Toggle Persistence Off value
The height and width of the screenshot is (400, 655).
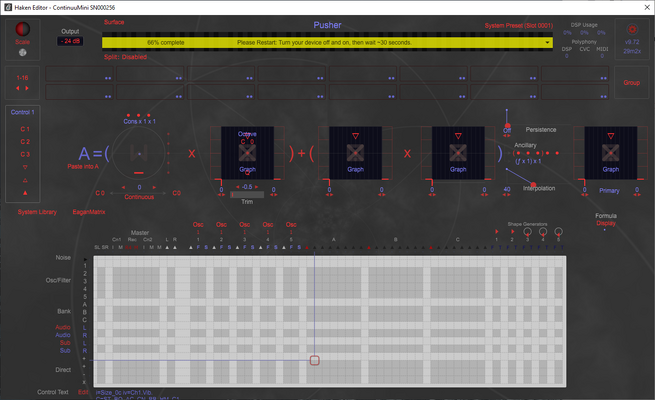(x=507, y=131)
